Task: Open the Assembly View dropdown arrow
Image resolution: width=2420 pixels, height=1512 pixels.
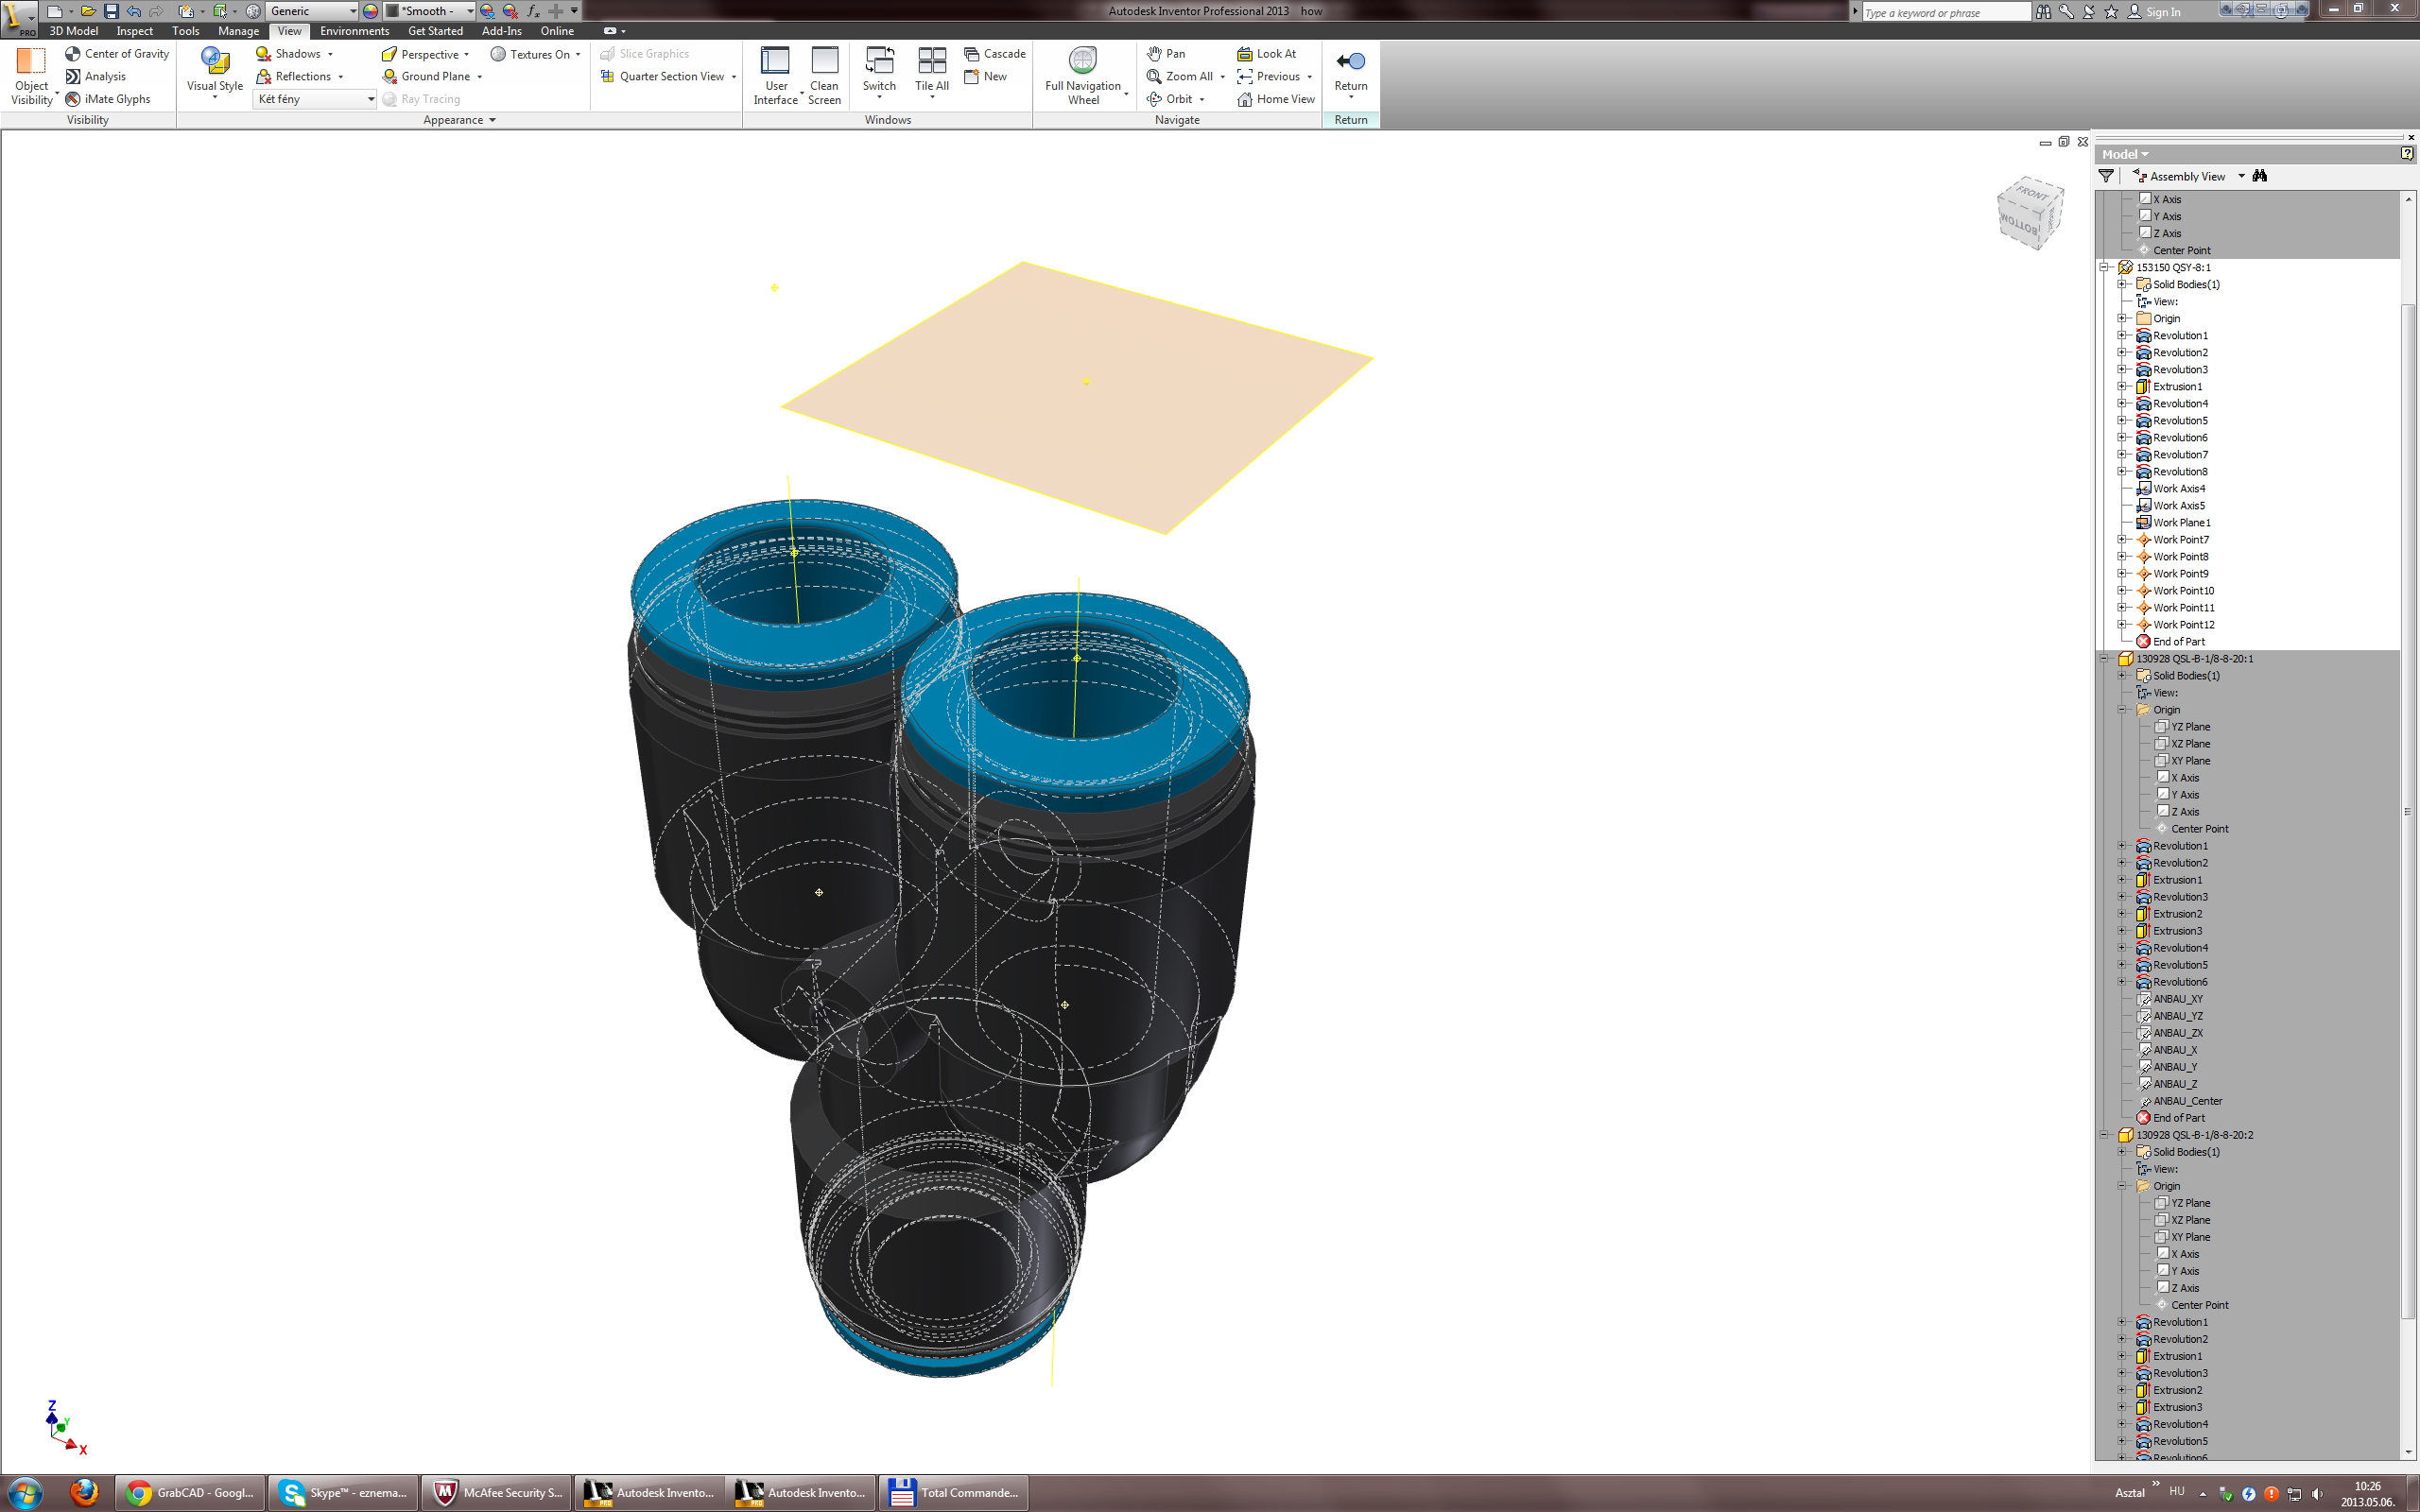Action: click(x=2242, y=176)
